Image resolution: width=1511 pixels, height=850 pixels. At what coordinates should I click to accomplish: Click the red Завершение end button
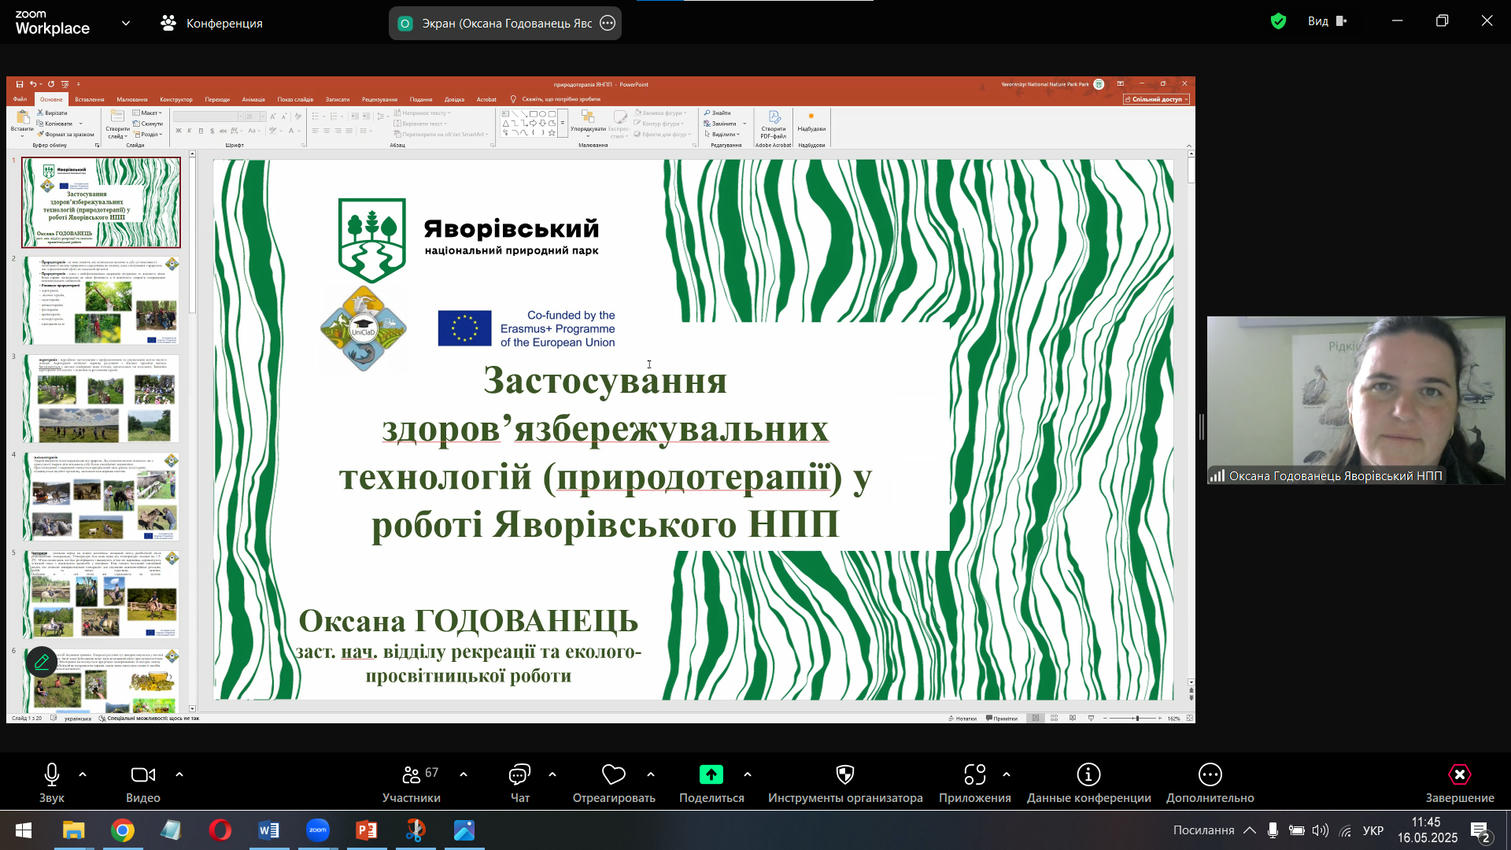pos(1460,781)
